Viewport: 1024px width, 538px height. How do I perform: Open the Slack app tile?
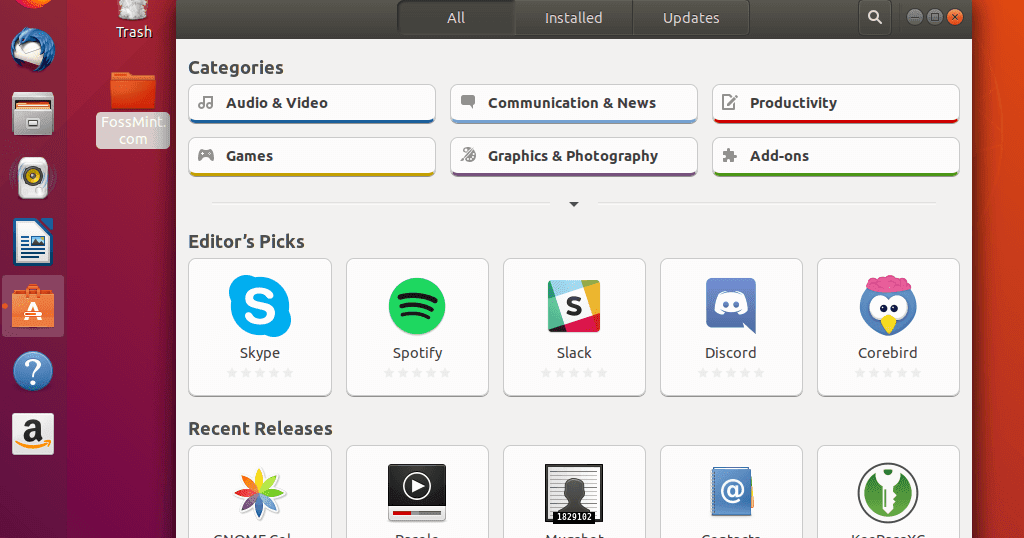pos(574,327)
